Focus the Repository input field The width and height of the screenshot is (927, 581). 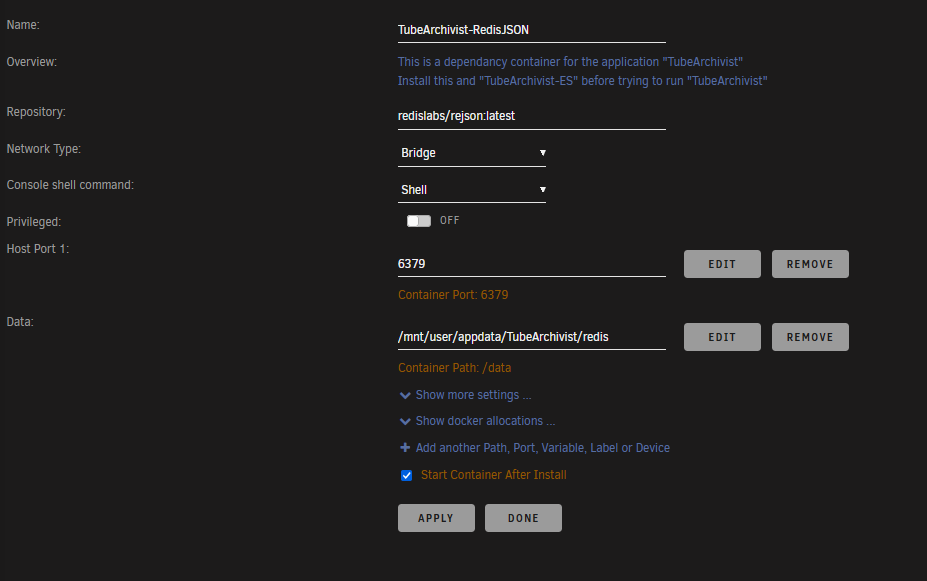(531, 116)
